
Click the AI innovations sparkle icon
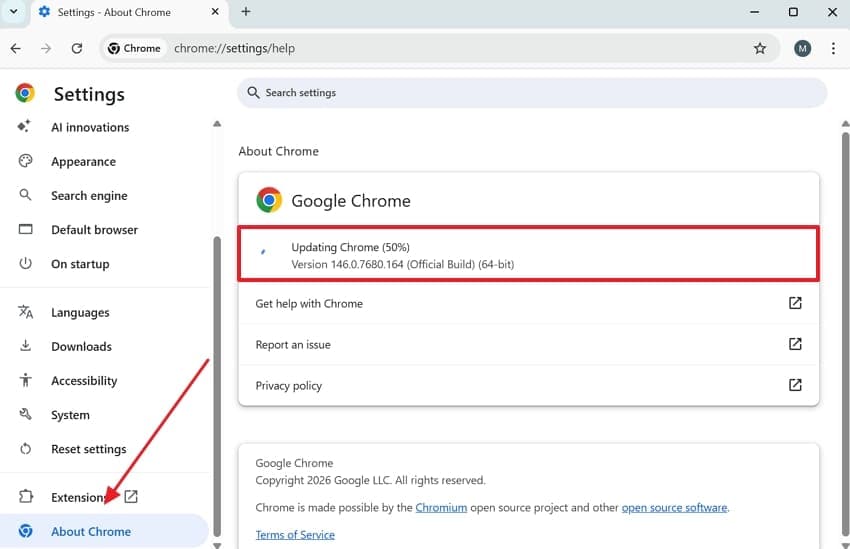tap(24, 126)
